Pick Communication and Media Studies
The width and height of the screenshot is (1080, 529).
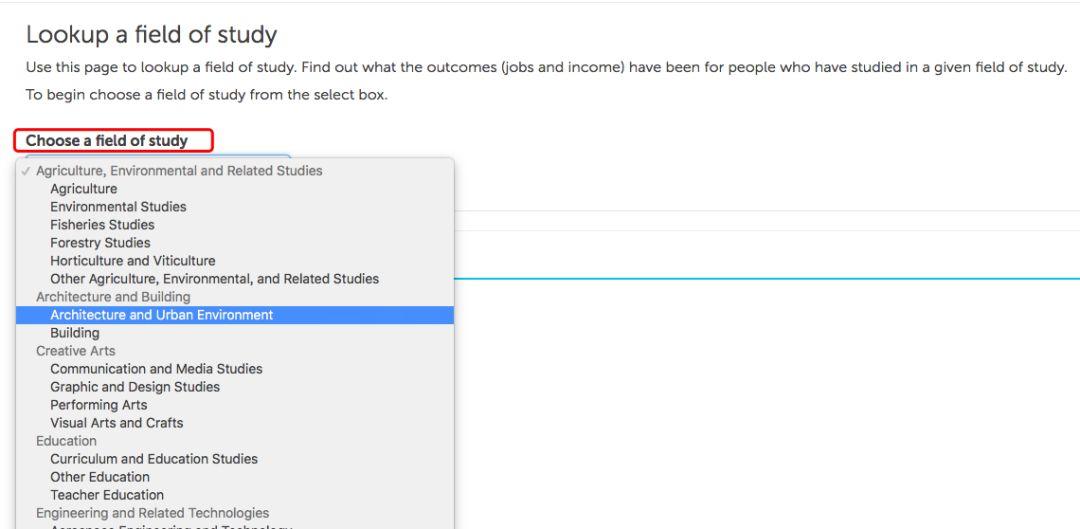(x=156, y=369)
